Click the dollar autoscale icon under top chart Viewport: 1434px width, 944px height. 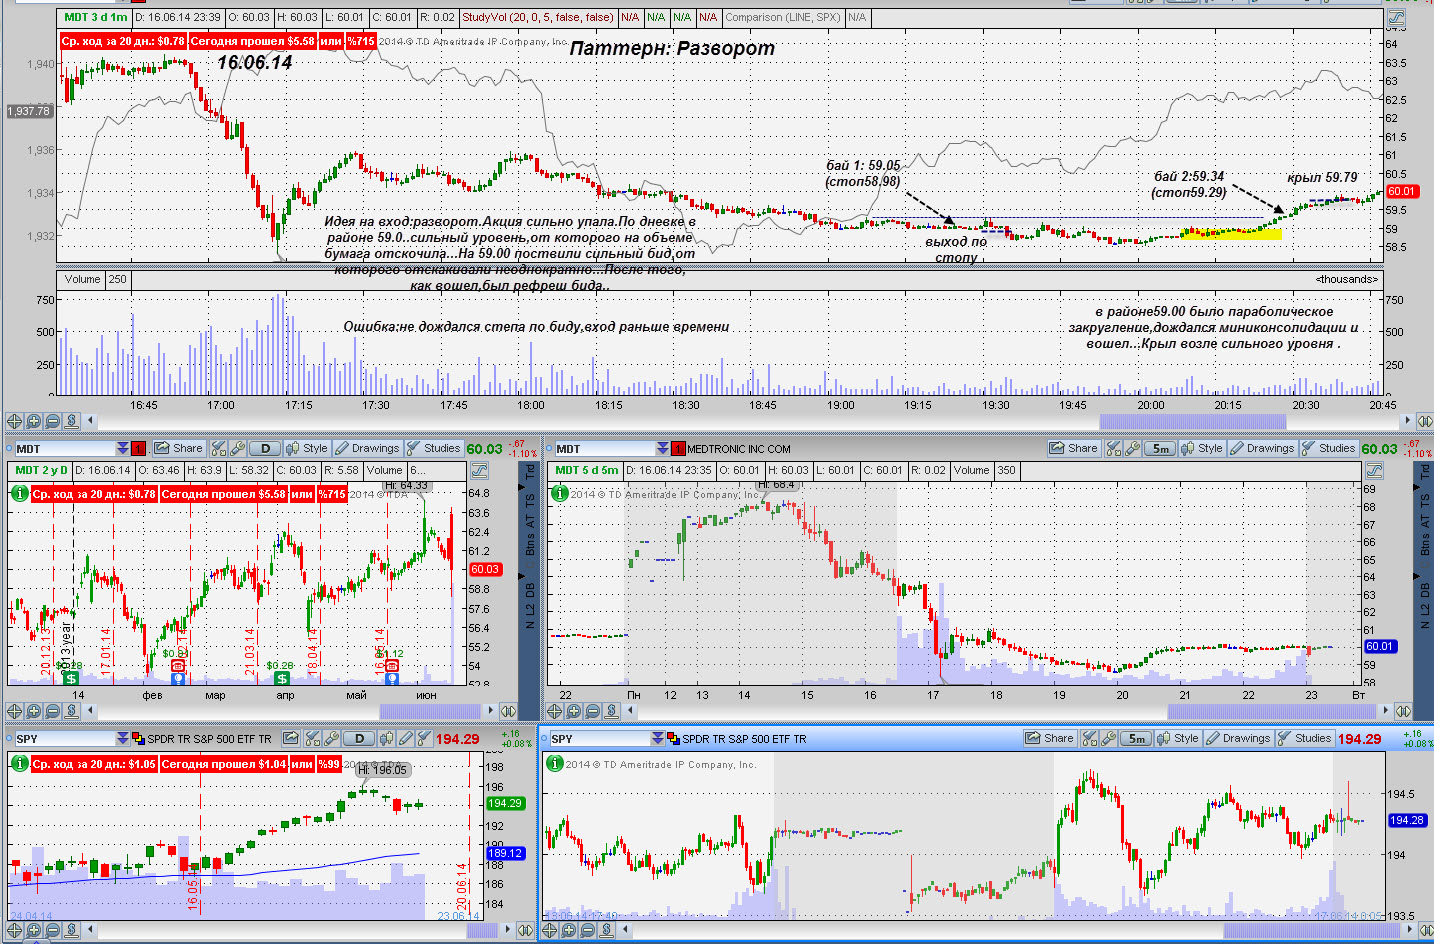(x=71, y=421)
